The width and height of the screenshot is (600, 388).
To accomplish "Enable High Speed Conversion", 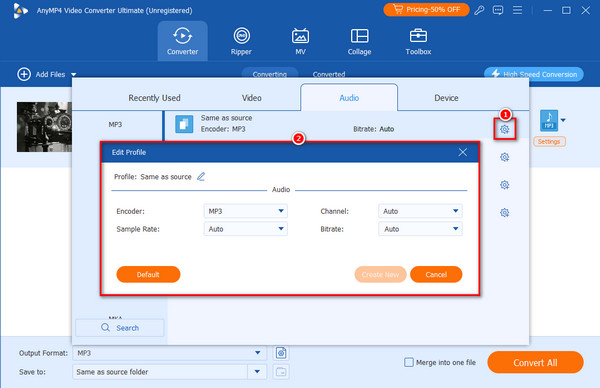I will [x=534, y=74].
